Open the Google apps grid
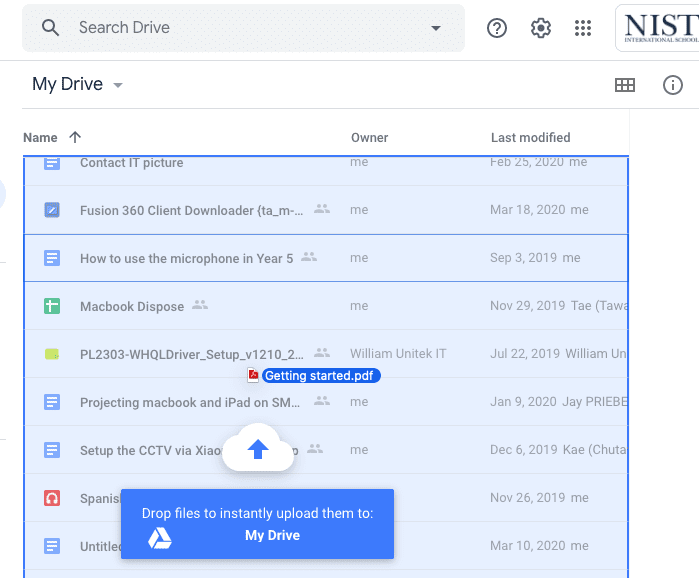Viewport: 699px width, 578px height. pos(584,28)
